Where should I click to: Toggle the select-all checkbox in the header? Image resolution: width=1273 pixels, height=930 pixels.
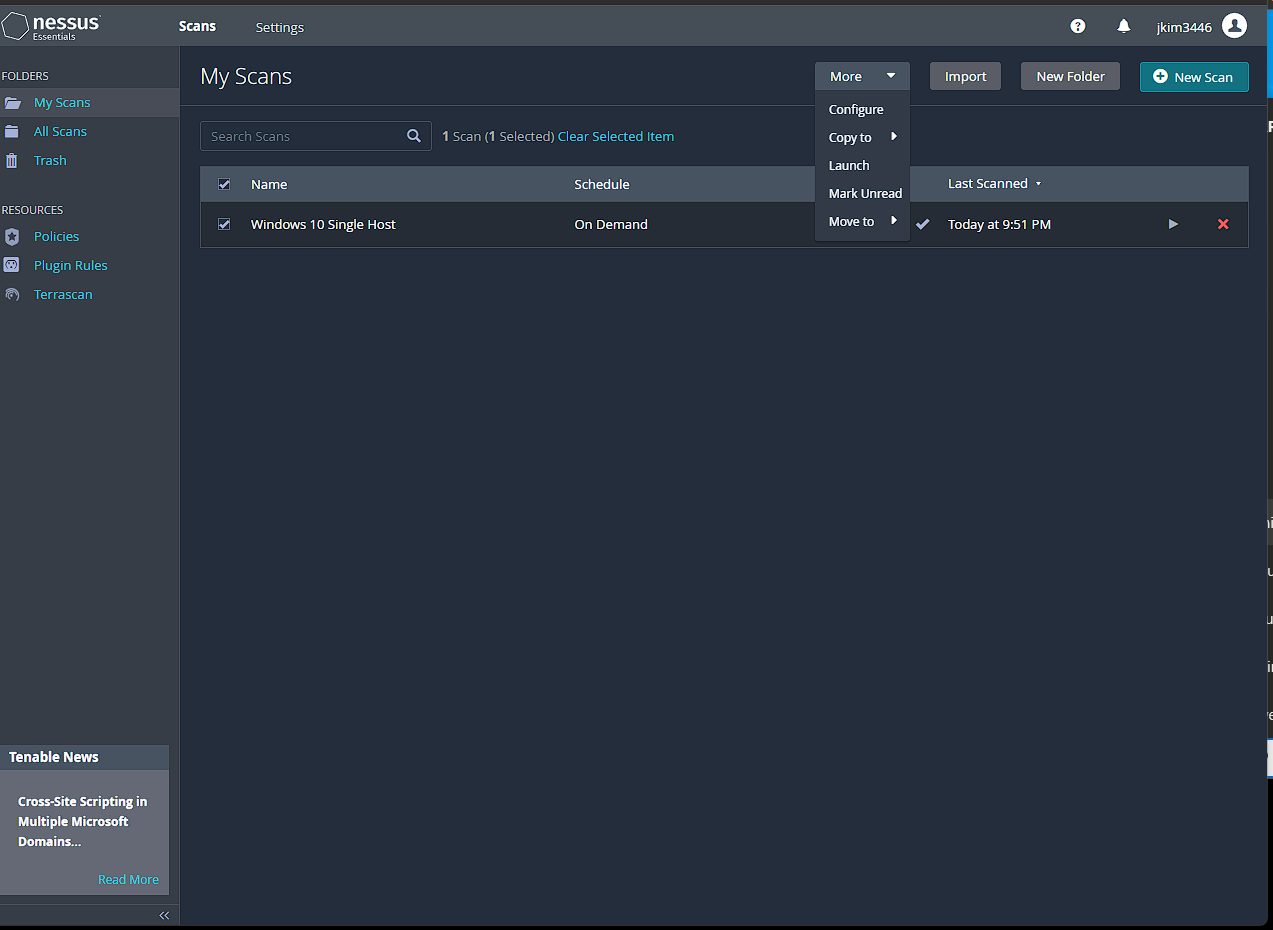[x=224, y=184]
